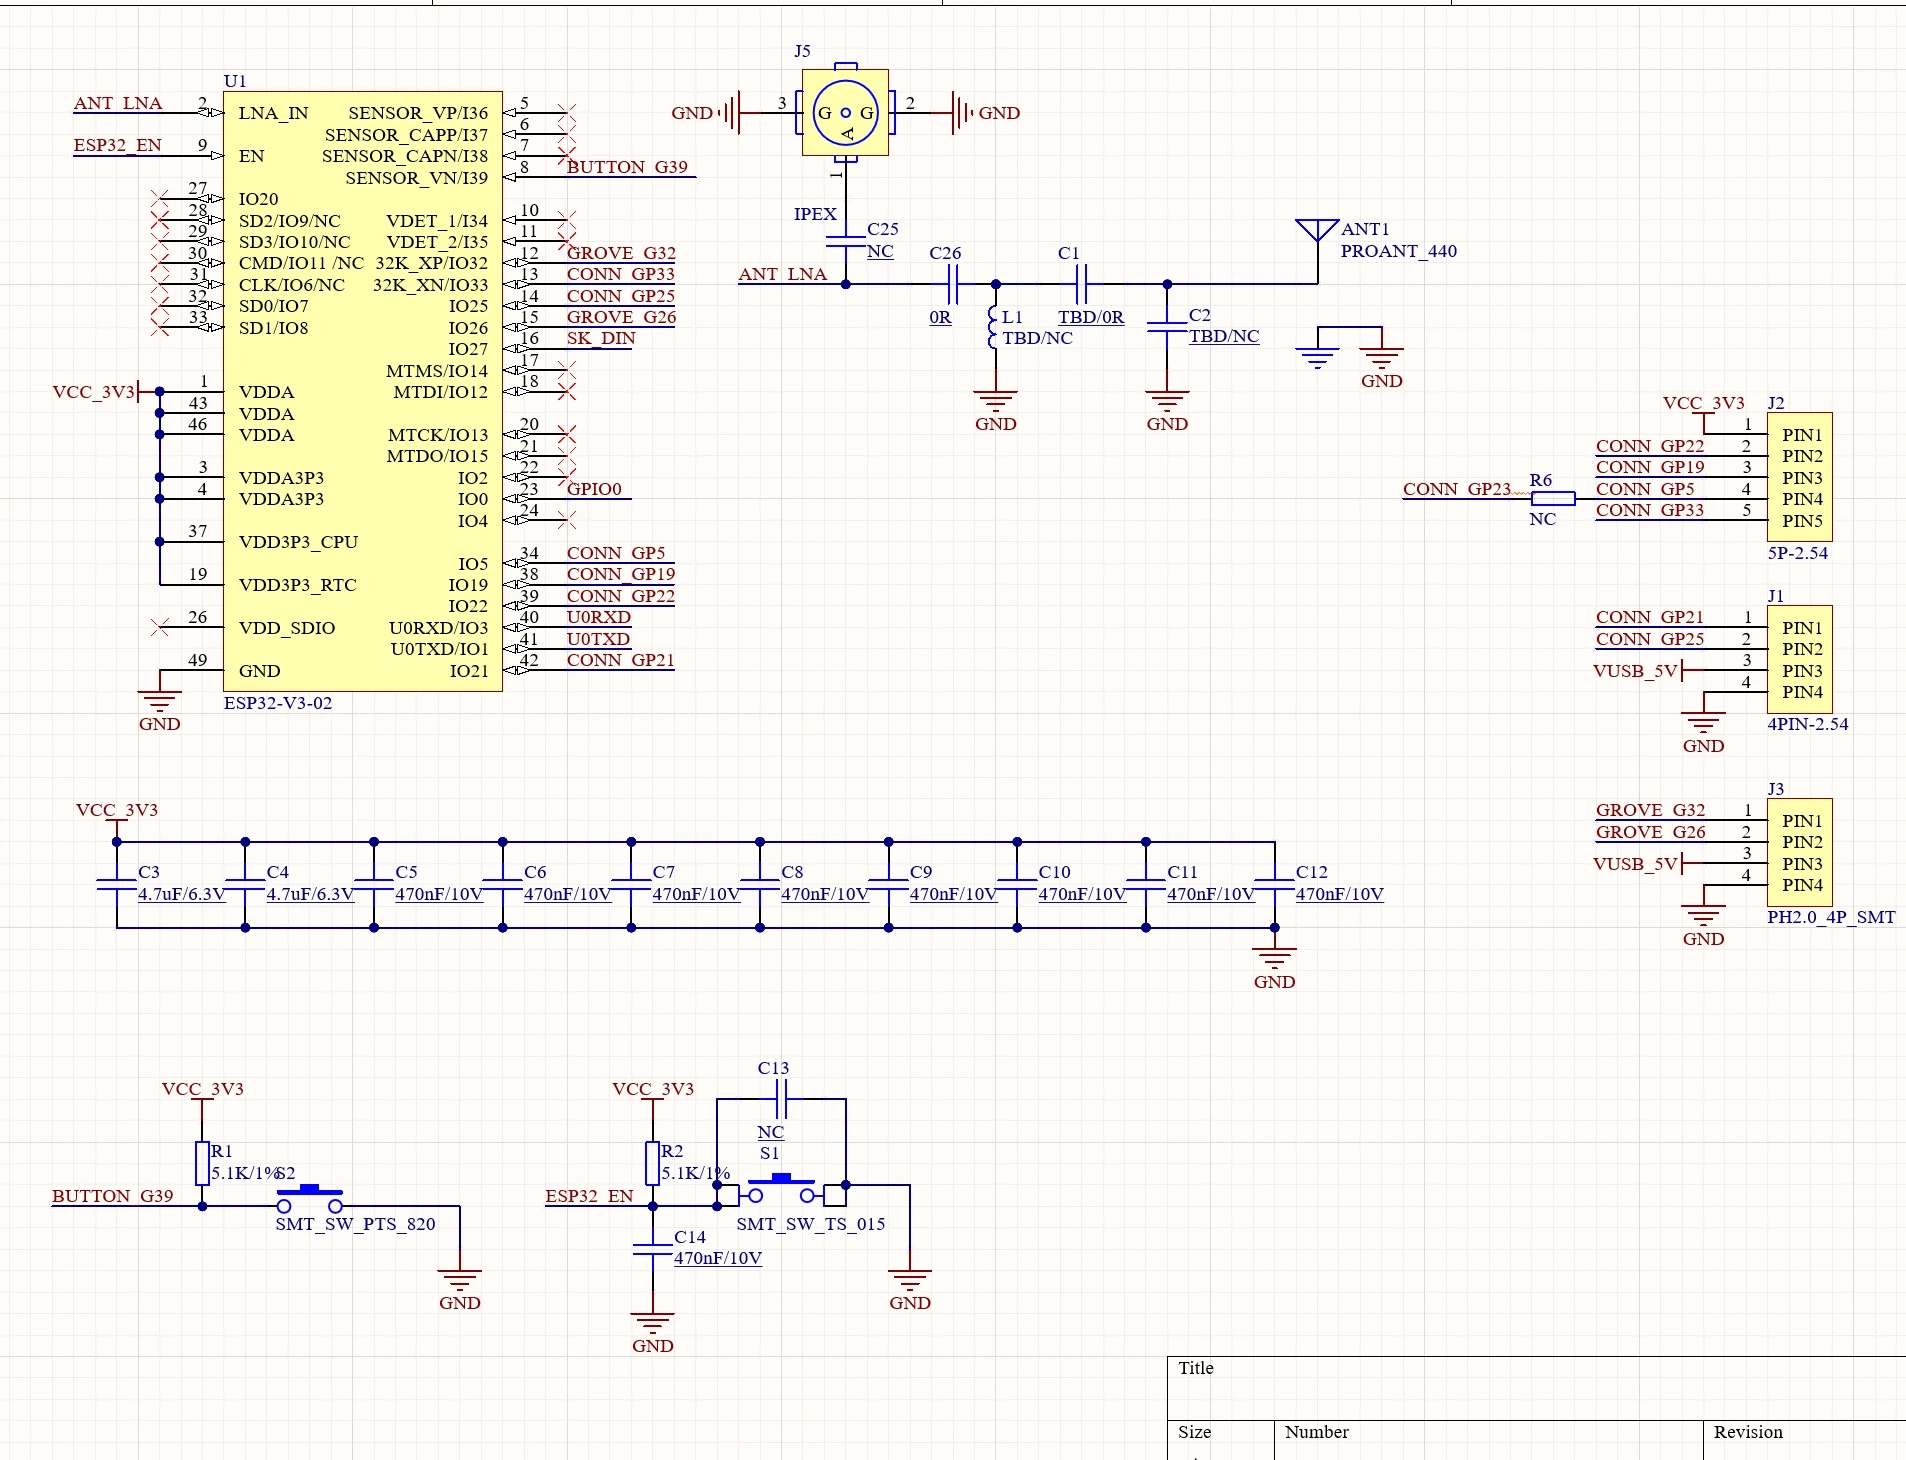The image size is (1906, 1460).
Task: Select the VDD3P3_RTC pin name inside U1
Action: click(297, 585)
